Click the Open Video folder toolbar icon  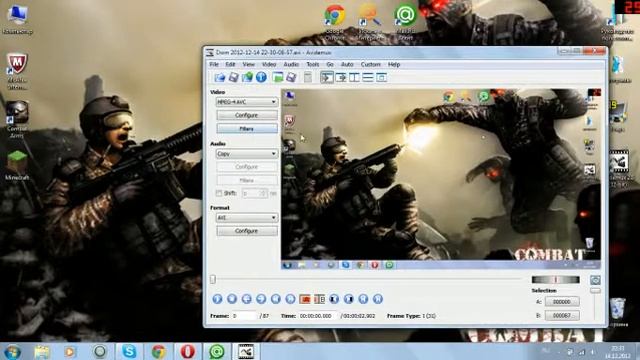pos(220,77)
